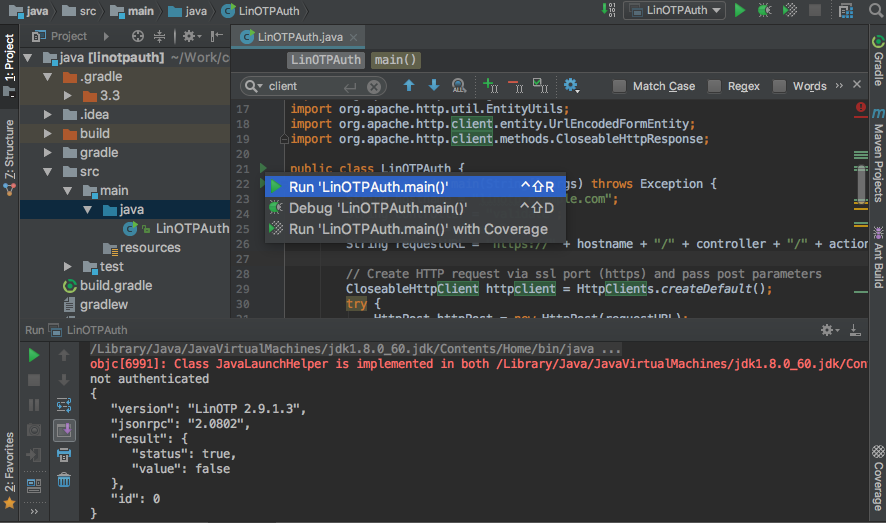Open the LinOTPAuth run configuration dropdown
This screenshot has width=886, height=523.
(x=675, y=11)
